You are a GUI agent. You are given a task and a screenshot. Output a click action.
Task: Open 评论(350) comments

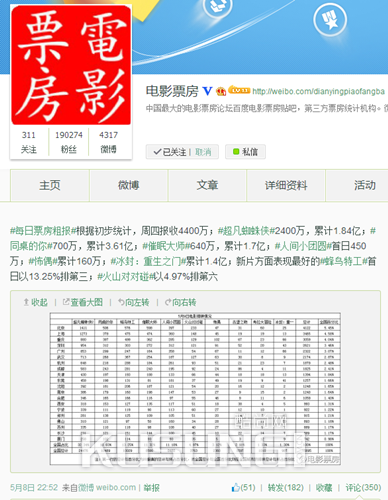pyautogui.click(x=363, y=488)
